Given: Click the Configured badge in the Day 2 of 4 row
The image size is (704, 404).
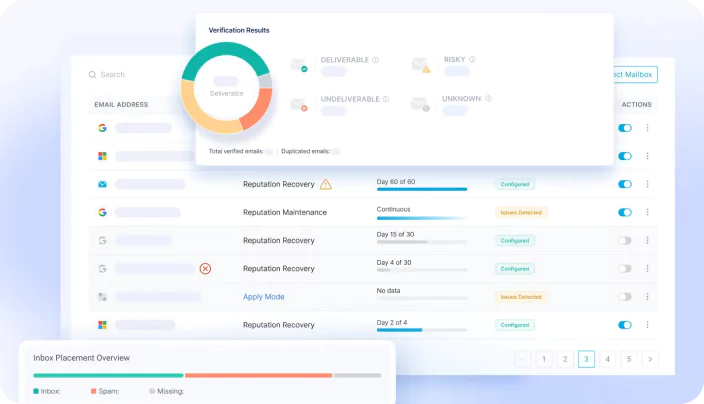Looking at the screenshot, I should 515,325.
